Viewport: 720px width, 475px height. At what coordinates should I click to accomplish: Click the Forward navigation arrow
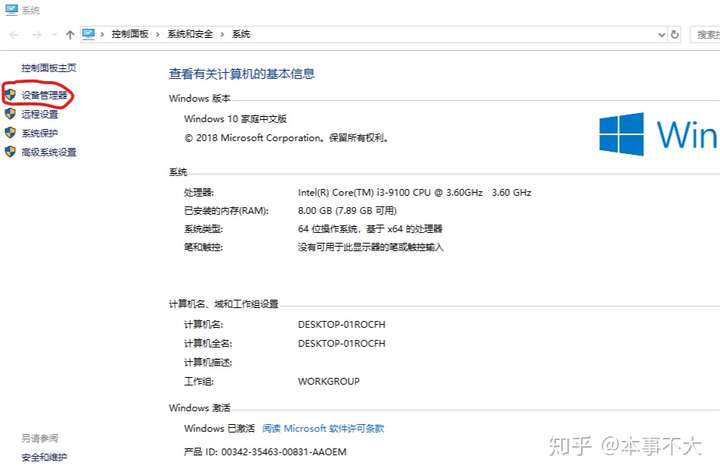click(x=37, y=34)
